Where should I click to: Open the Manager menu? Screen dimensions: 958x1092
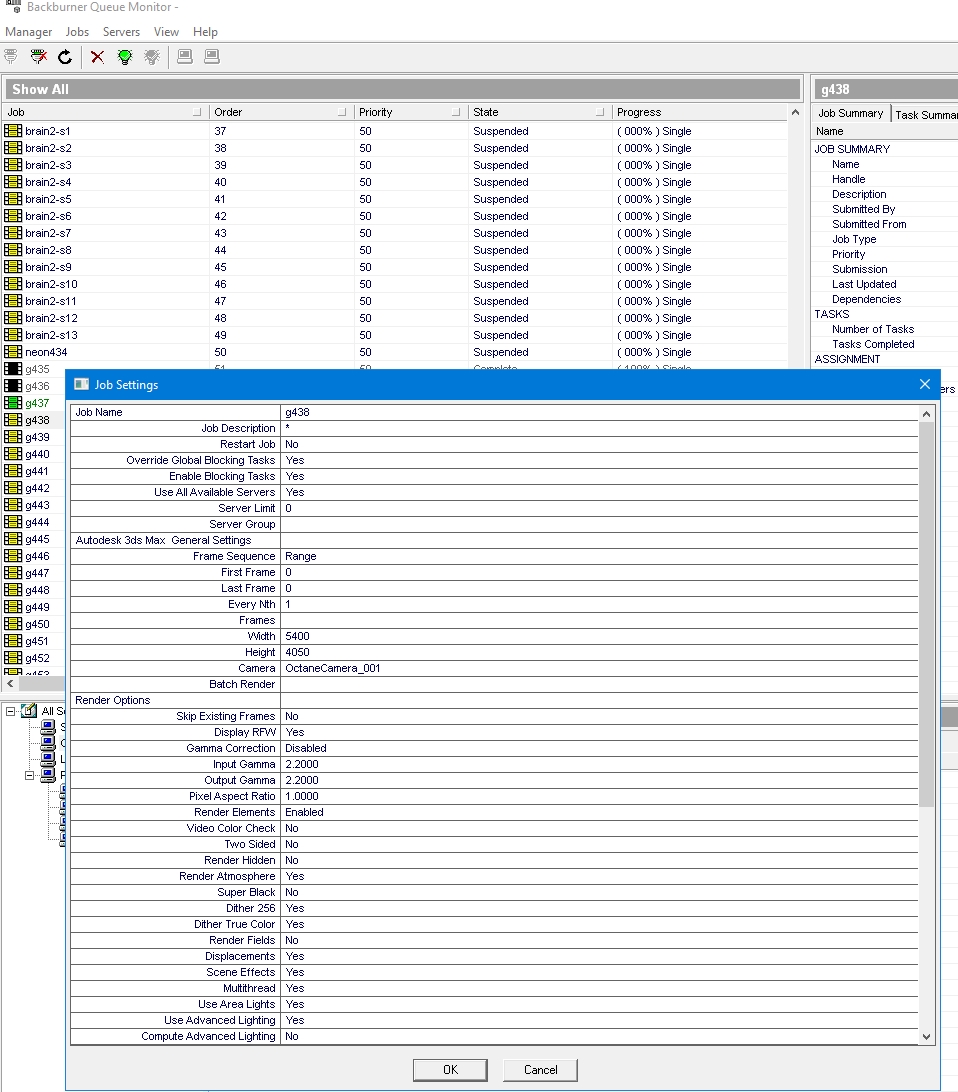(29, 32)
